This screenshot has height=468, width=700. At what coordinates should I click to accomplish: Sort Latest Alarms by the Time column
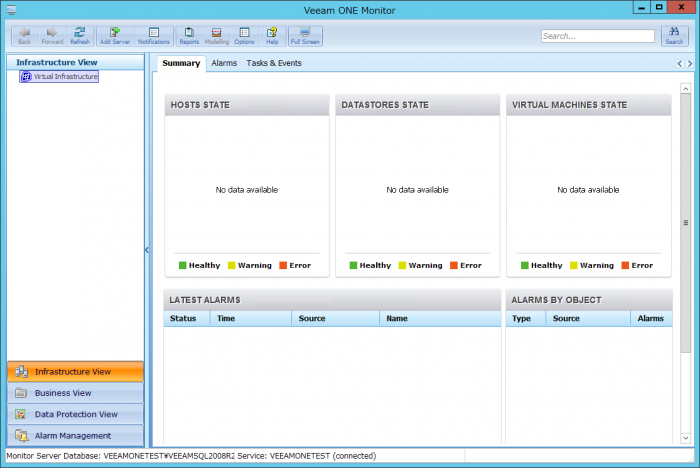pos(250,318)
